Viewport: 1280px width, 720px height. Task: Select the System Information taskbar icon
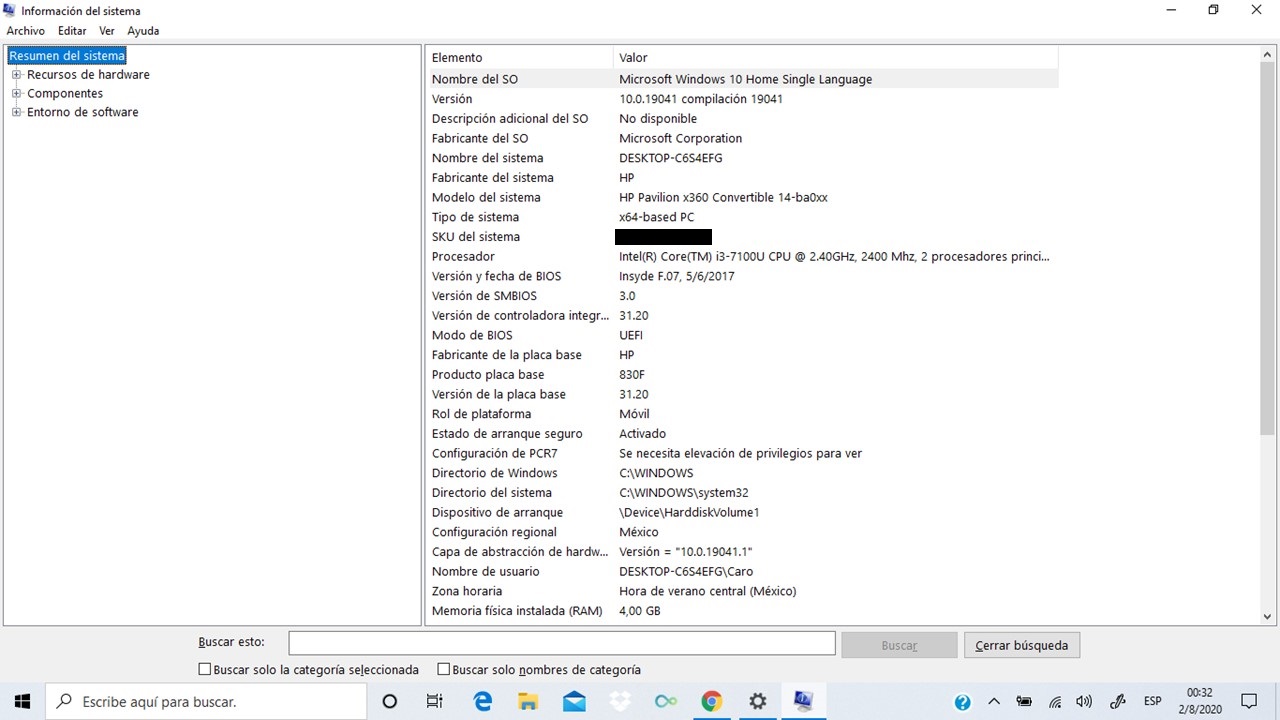click(803, 701)
